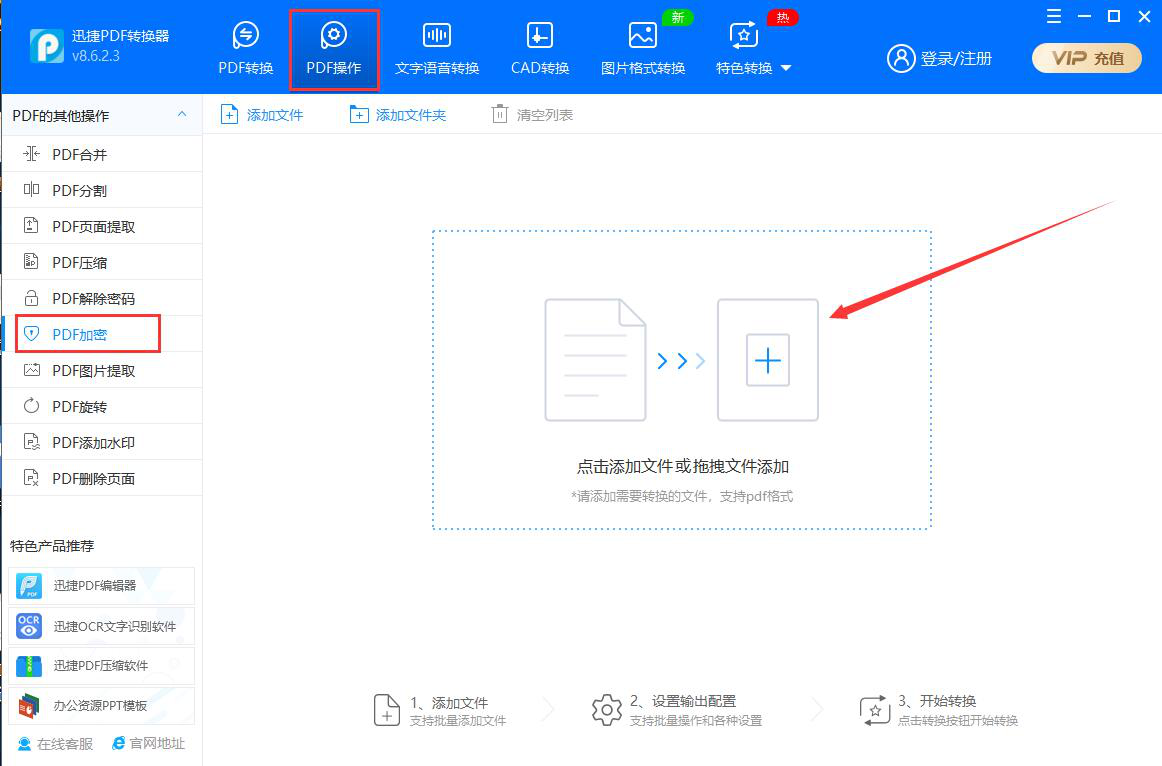Select PDF解除密码 in the sidebar
The width and height of the screenshot is (1162, 766).
pos(102,299)
